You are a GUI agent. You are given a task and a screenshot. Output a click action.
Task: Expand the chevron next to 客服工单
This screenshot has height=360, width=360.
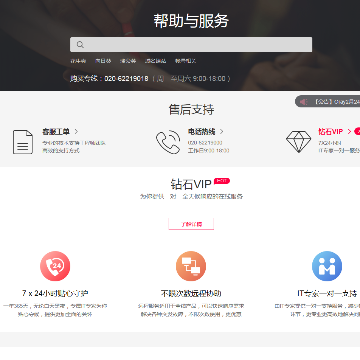(76, 132)
